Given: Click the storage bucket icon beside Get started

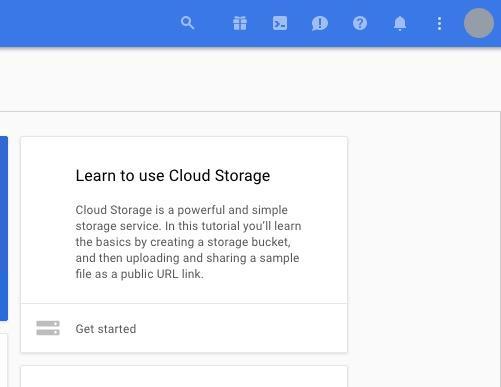Looking at the screenshot, I should point(48,328).
